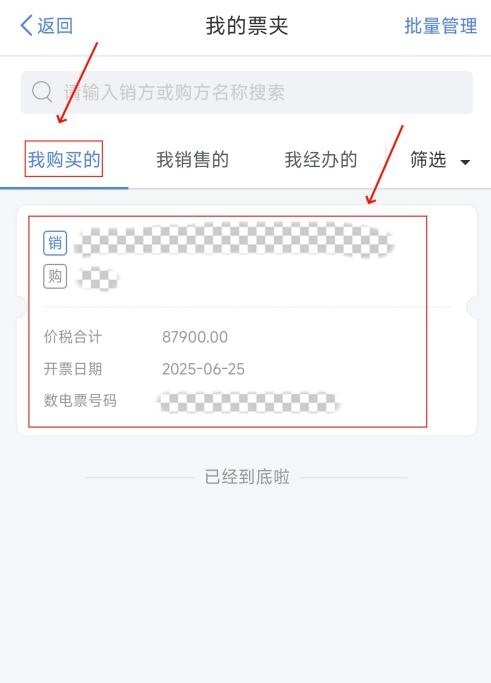This screenshot has width=491, height=683.
Task: Open 批量管理 batch management
Action: pos(440,26)
